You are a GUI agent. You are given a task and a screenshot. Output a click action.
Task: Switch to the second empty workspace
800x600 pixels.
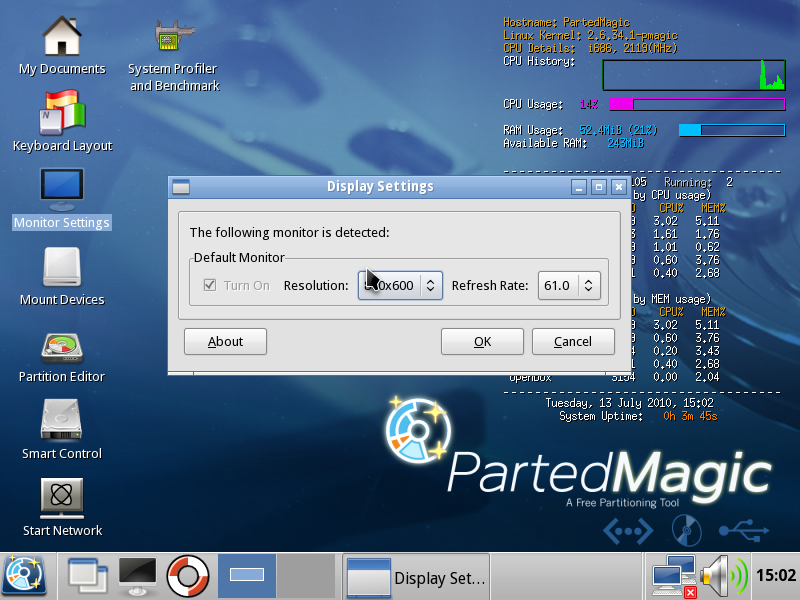tap(305, 575)
